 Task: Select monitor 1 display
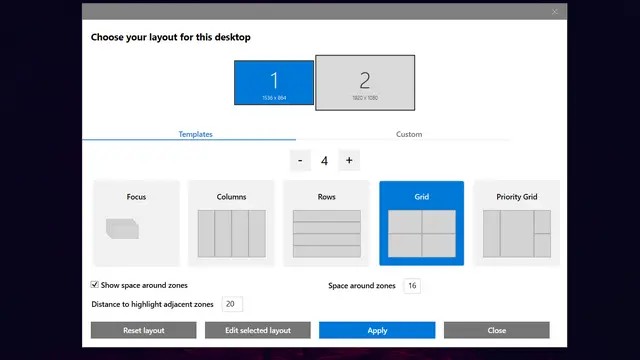(274, 82)
